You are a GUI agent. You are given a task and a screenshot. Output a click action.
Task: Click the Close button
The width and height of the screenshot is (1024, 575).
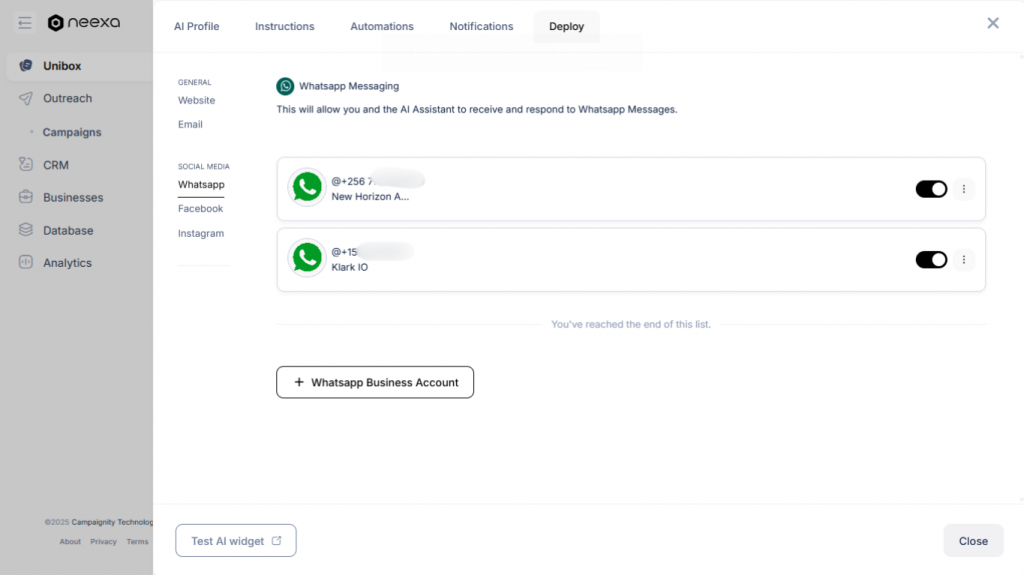[973, 541]
